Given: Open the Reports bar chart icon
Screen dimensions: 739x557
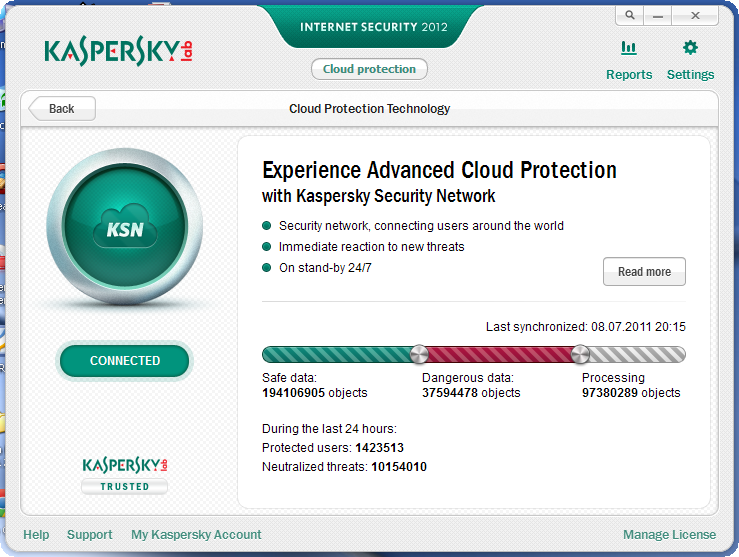Looking at the screenshot, I should pyautogui.click(x=628, y=48).
